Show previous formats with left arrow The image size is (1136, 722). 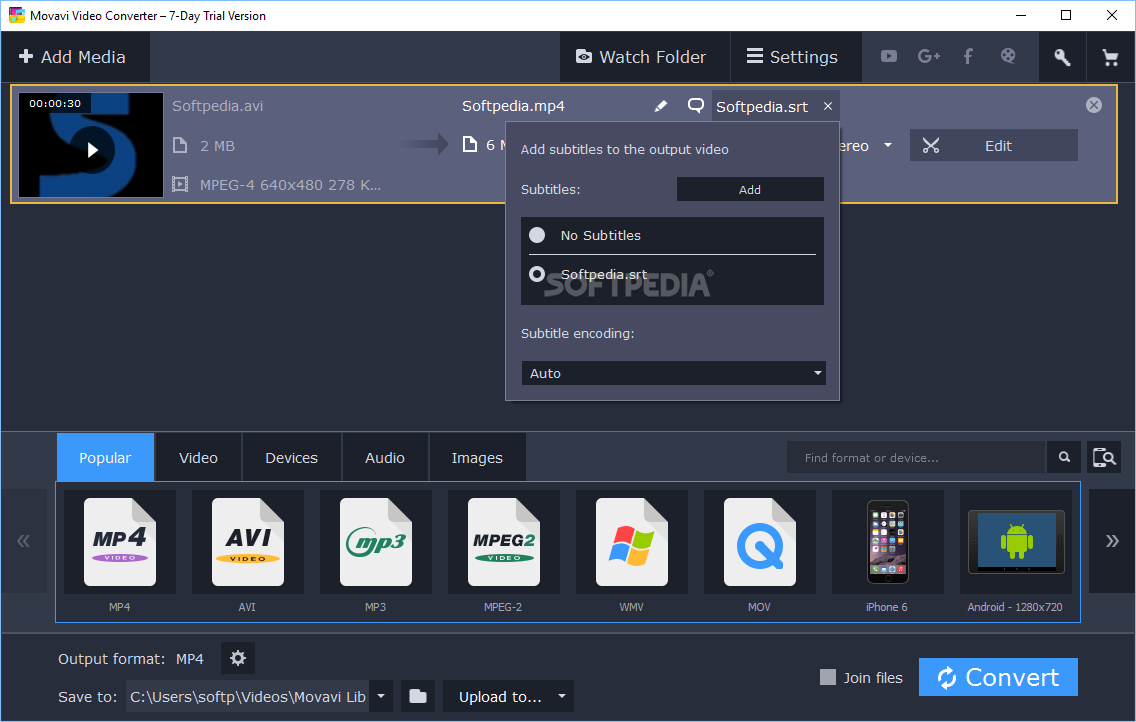point(24,541)
